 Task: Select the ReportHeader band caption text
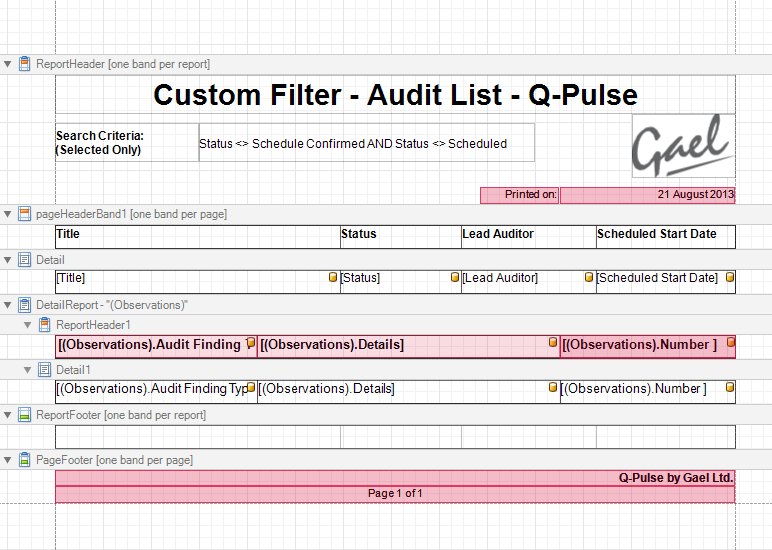123,64
